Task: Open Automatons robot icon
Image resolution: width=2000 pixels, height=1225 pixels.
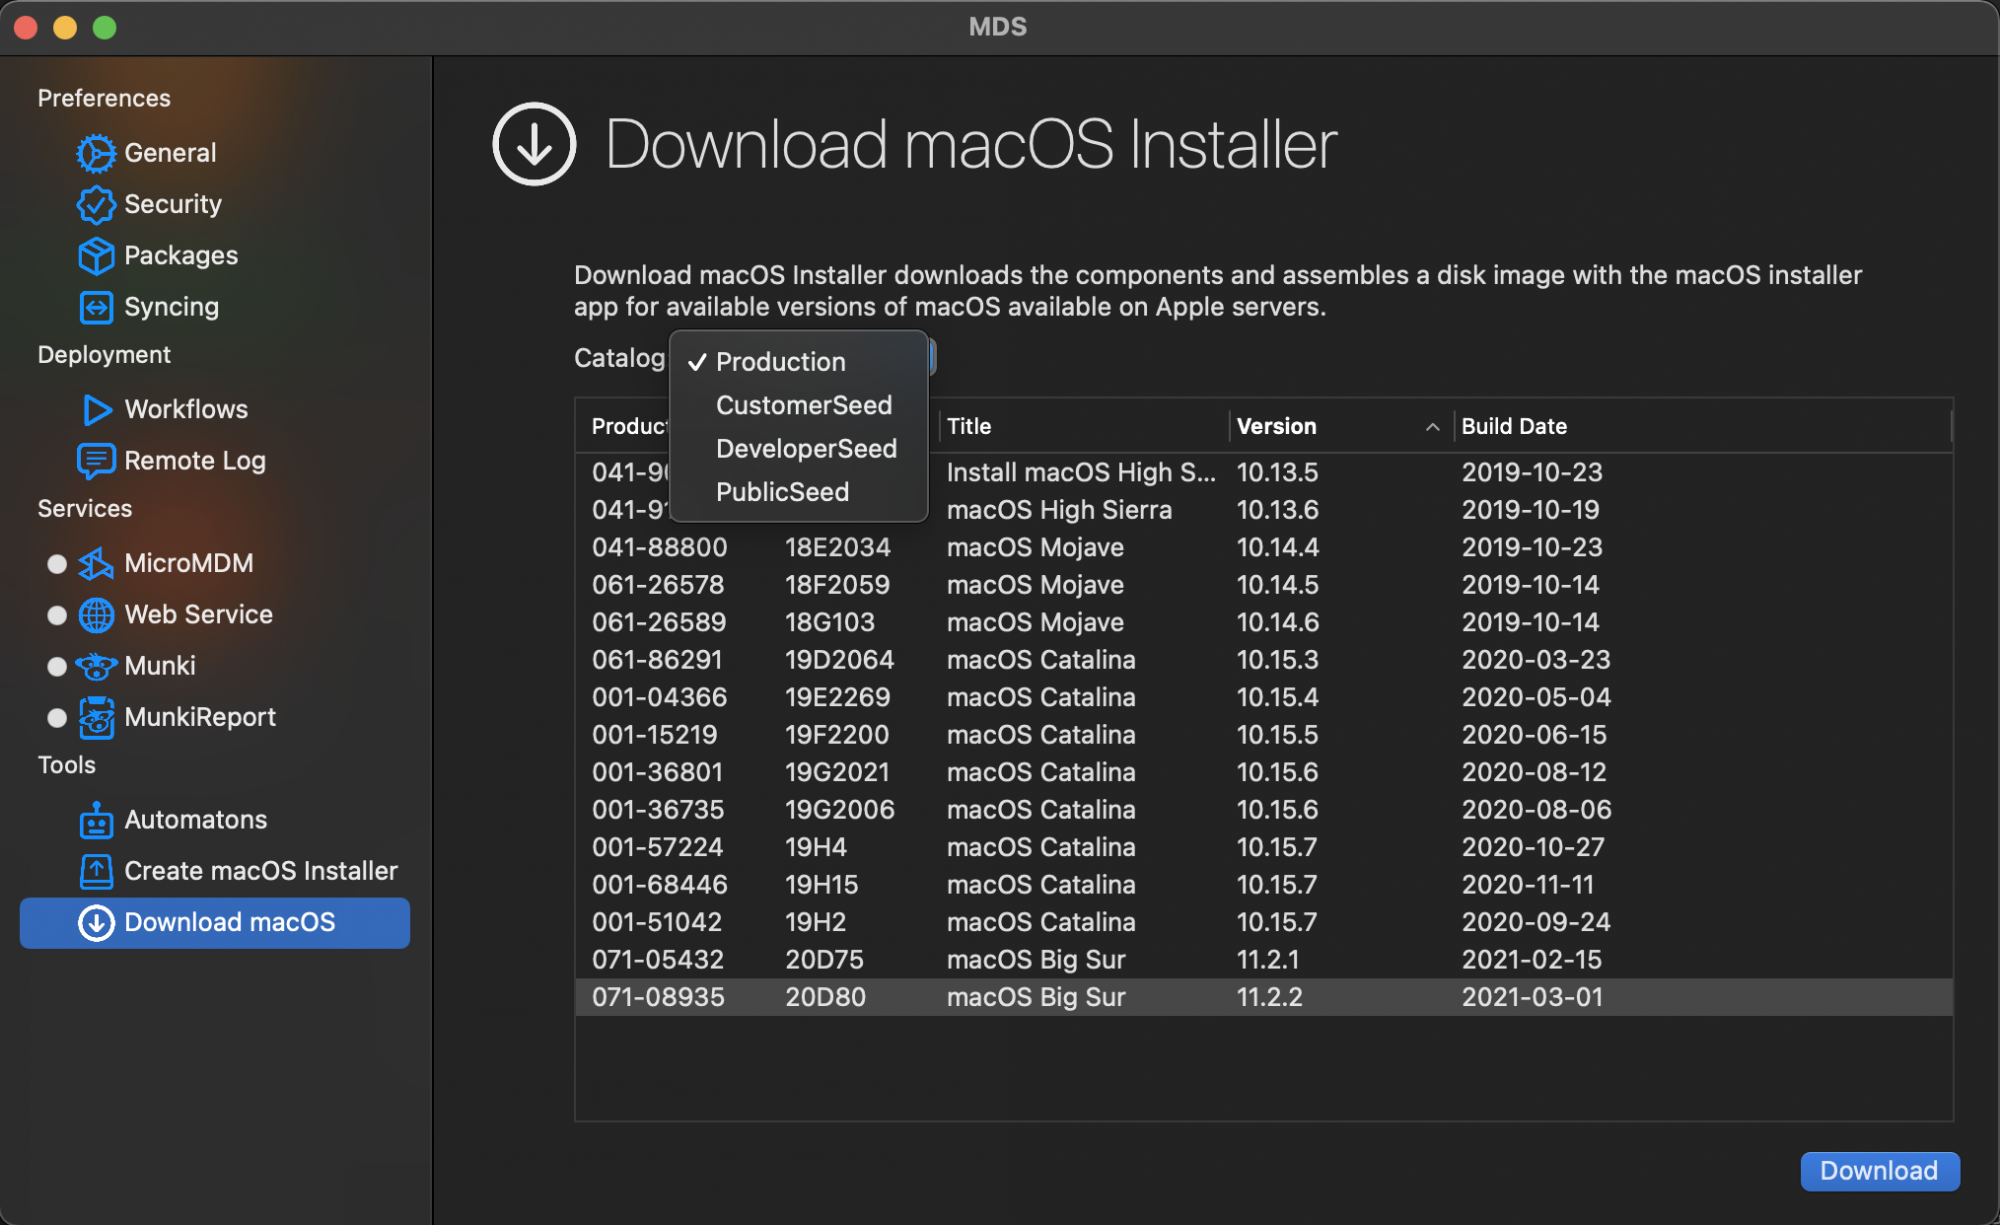Action: point(96,820)
